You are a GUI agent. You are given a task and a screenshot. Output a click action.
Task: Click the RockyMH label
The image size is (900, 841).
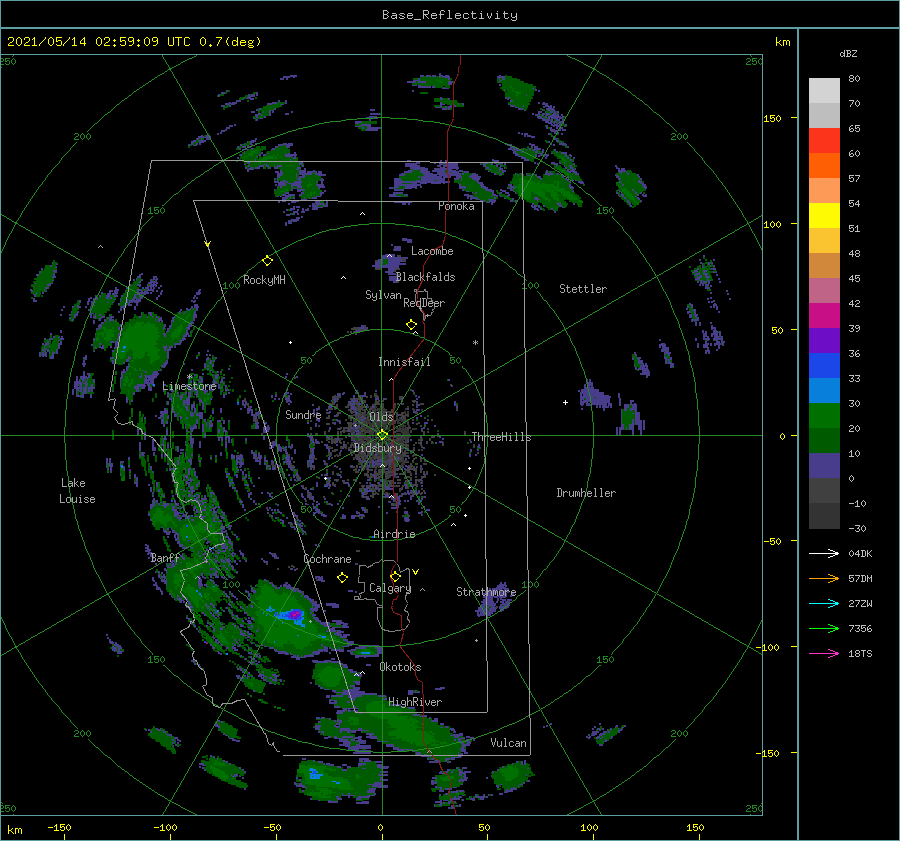click(264, 280)
